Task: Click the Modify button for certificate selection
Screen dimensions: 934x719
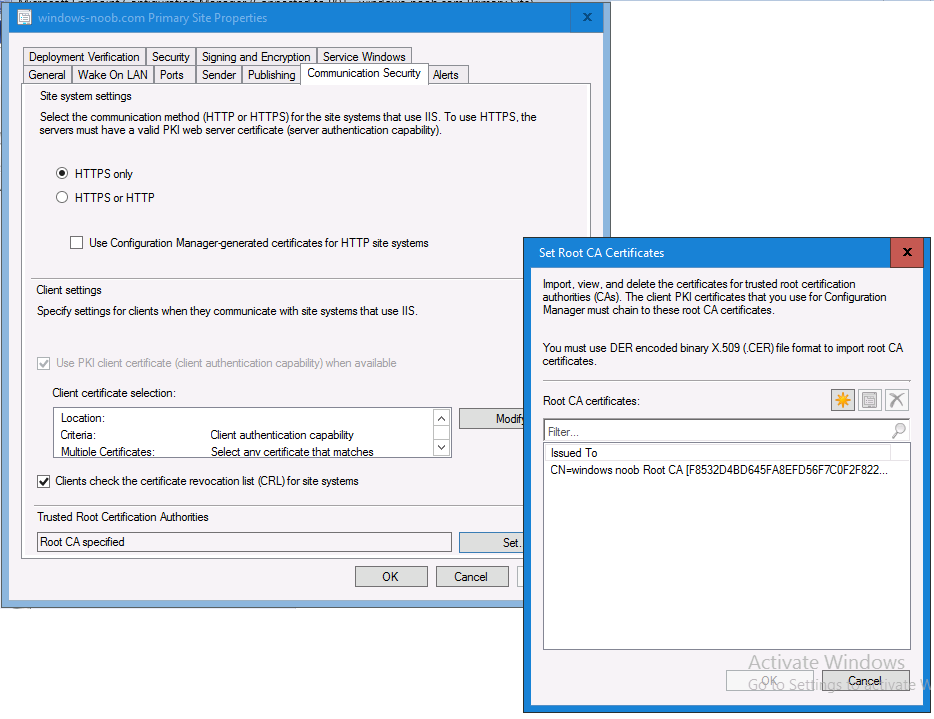Action: coord(492,418)
